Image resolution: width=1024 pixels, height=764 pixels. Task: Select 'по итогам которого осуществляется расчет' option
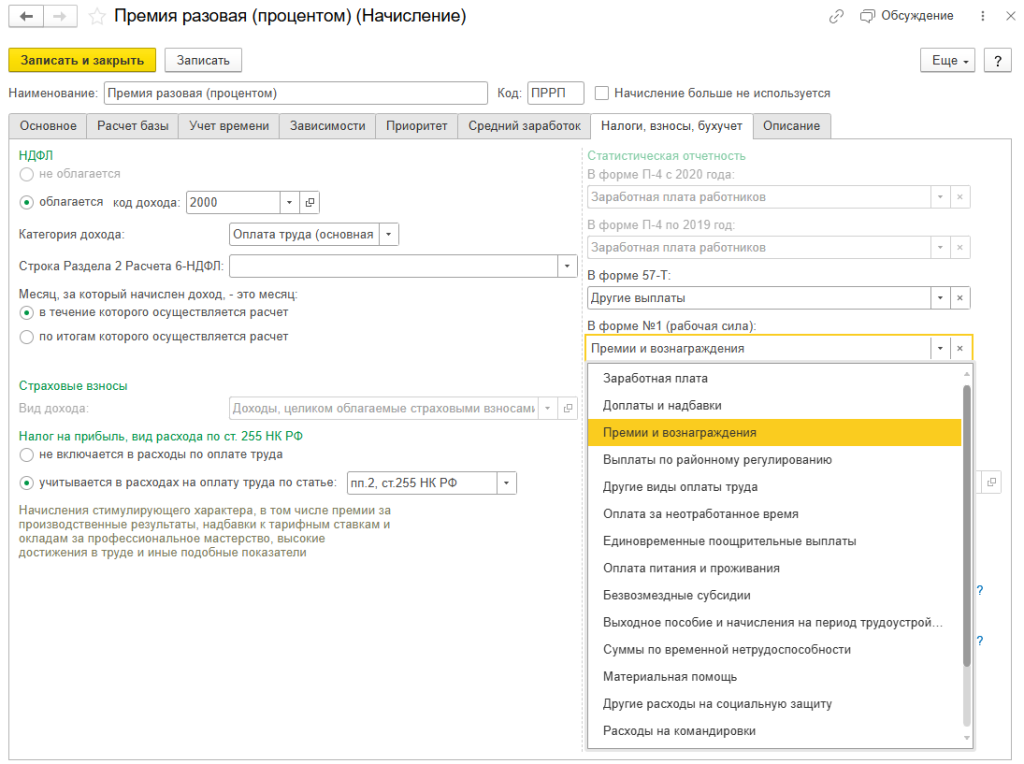(27, 337)
